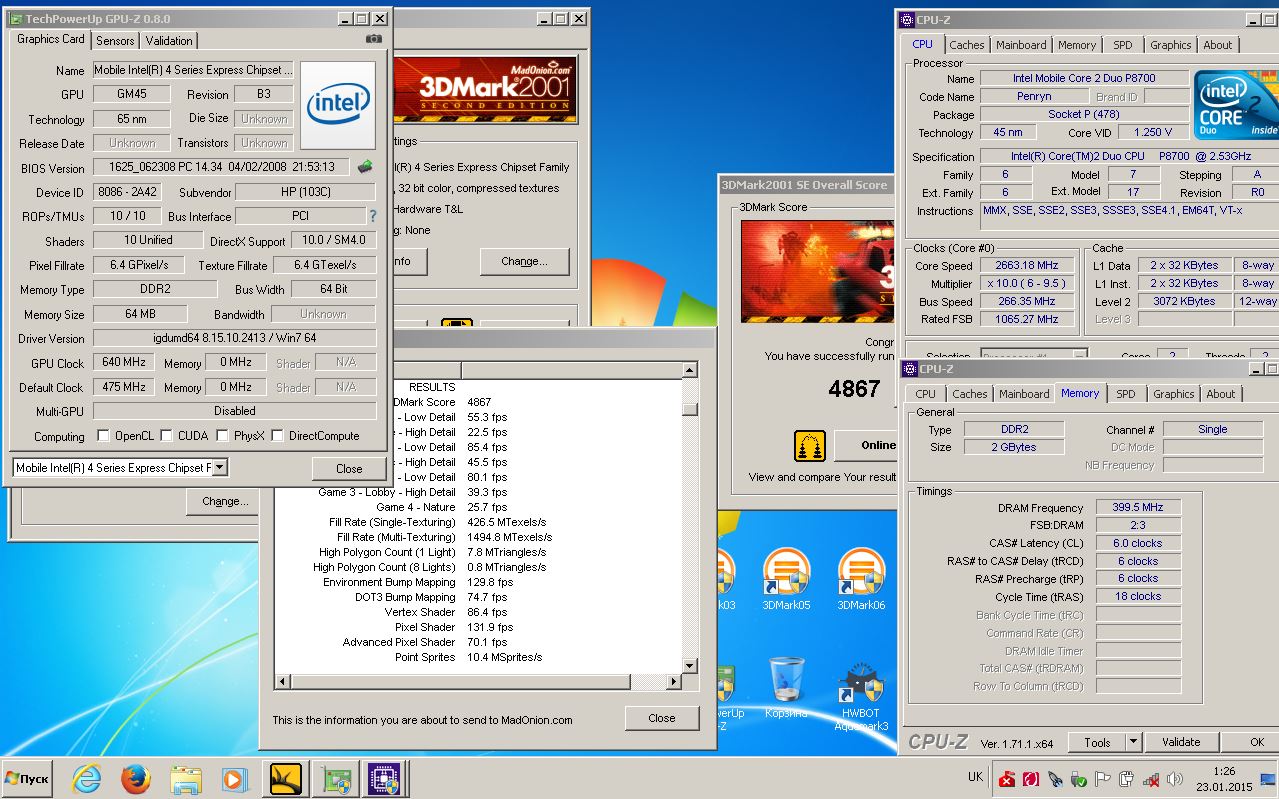Screen dimensions: 1279x799
Task: Switch to the GPU-Z taskbar button
Action: (x=335, y=778)
